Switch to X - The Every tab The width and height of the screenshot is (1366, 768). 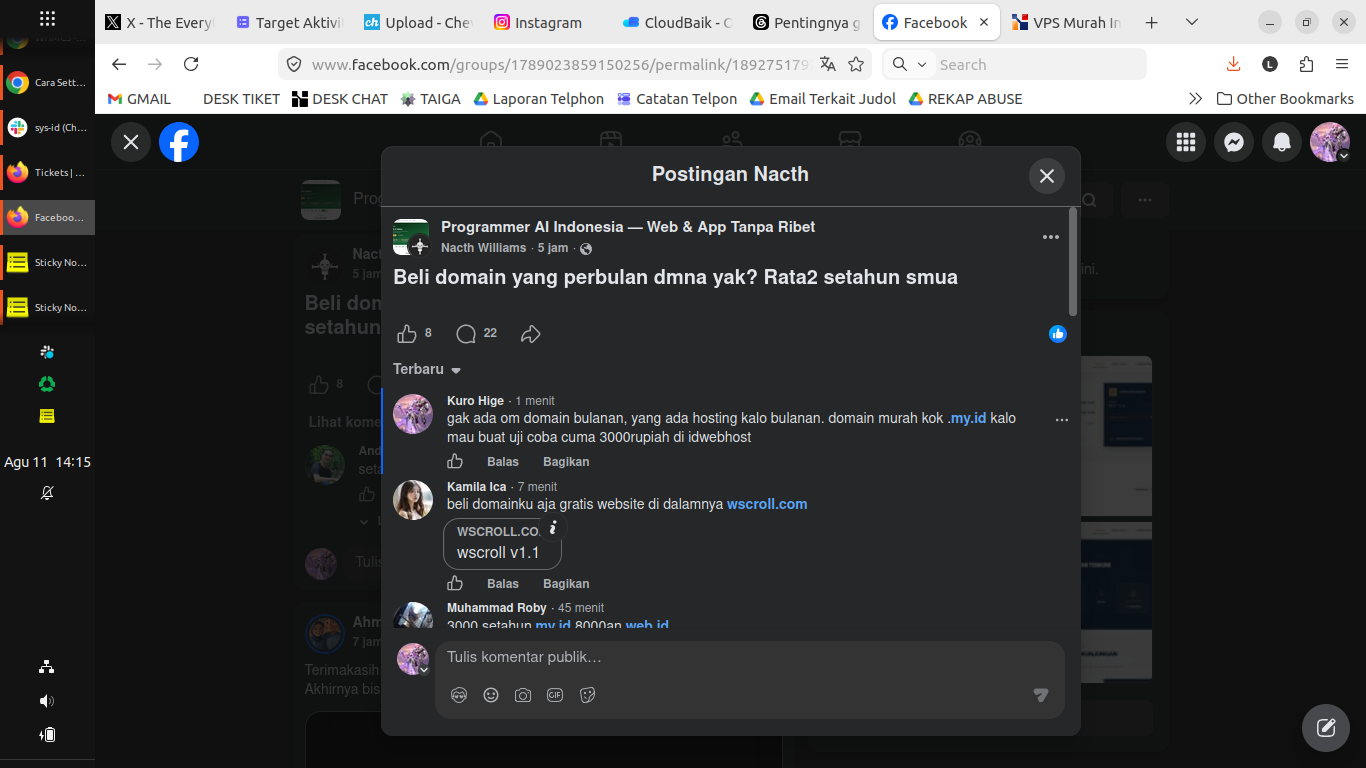click(161, 22)
